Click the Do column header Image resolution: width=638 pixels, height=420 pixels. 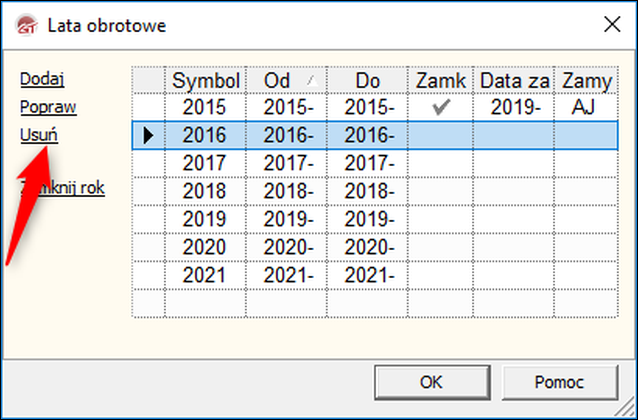[367, 79]
